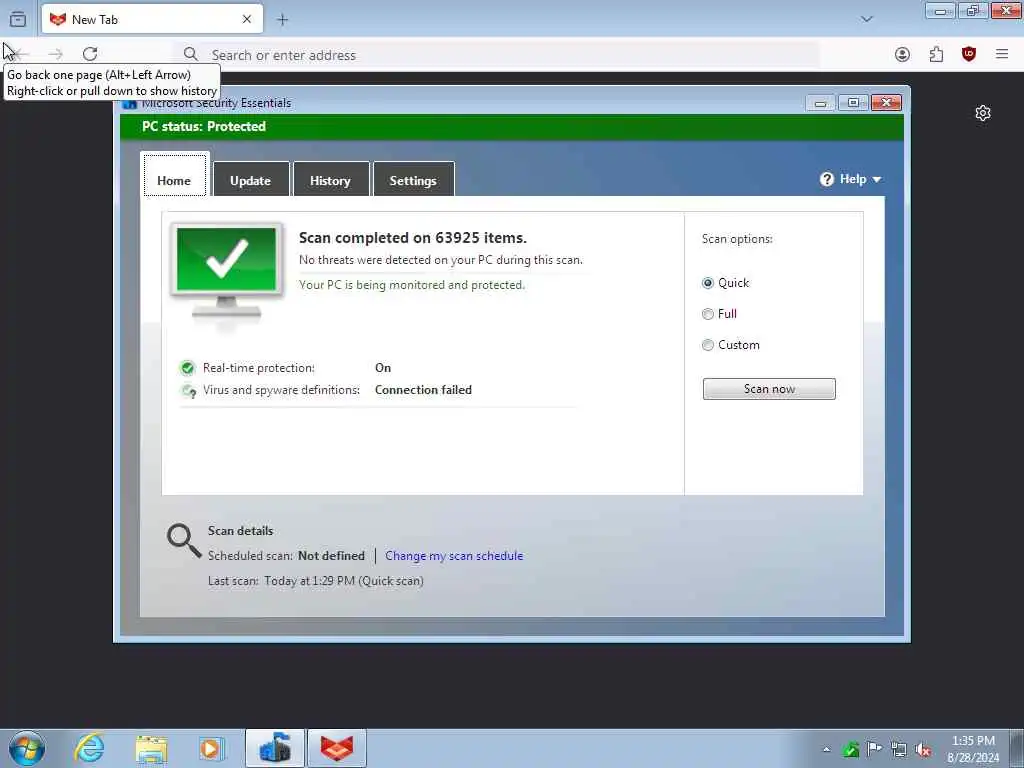
Task: Click the red fox browser taskbar button
Action: pyautogui.click(x=337, y=748)
